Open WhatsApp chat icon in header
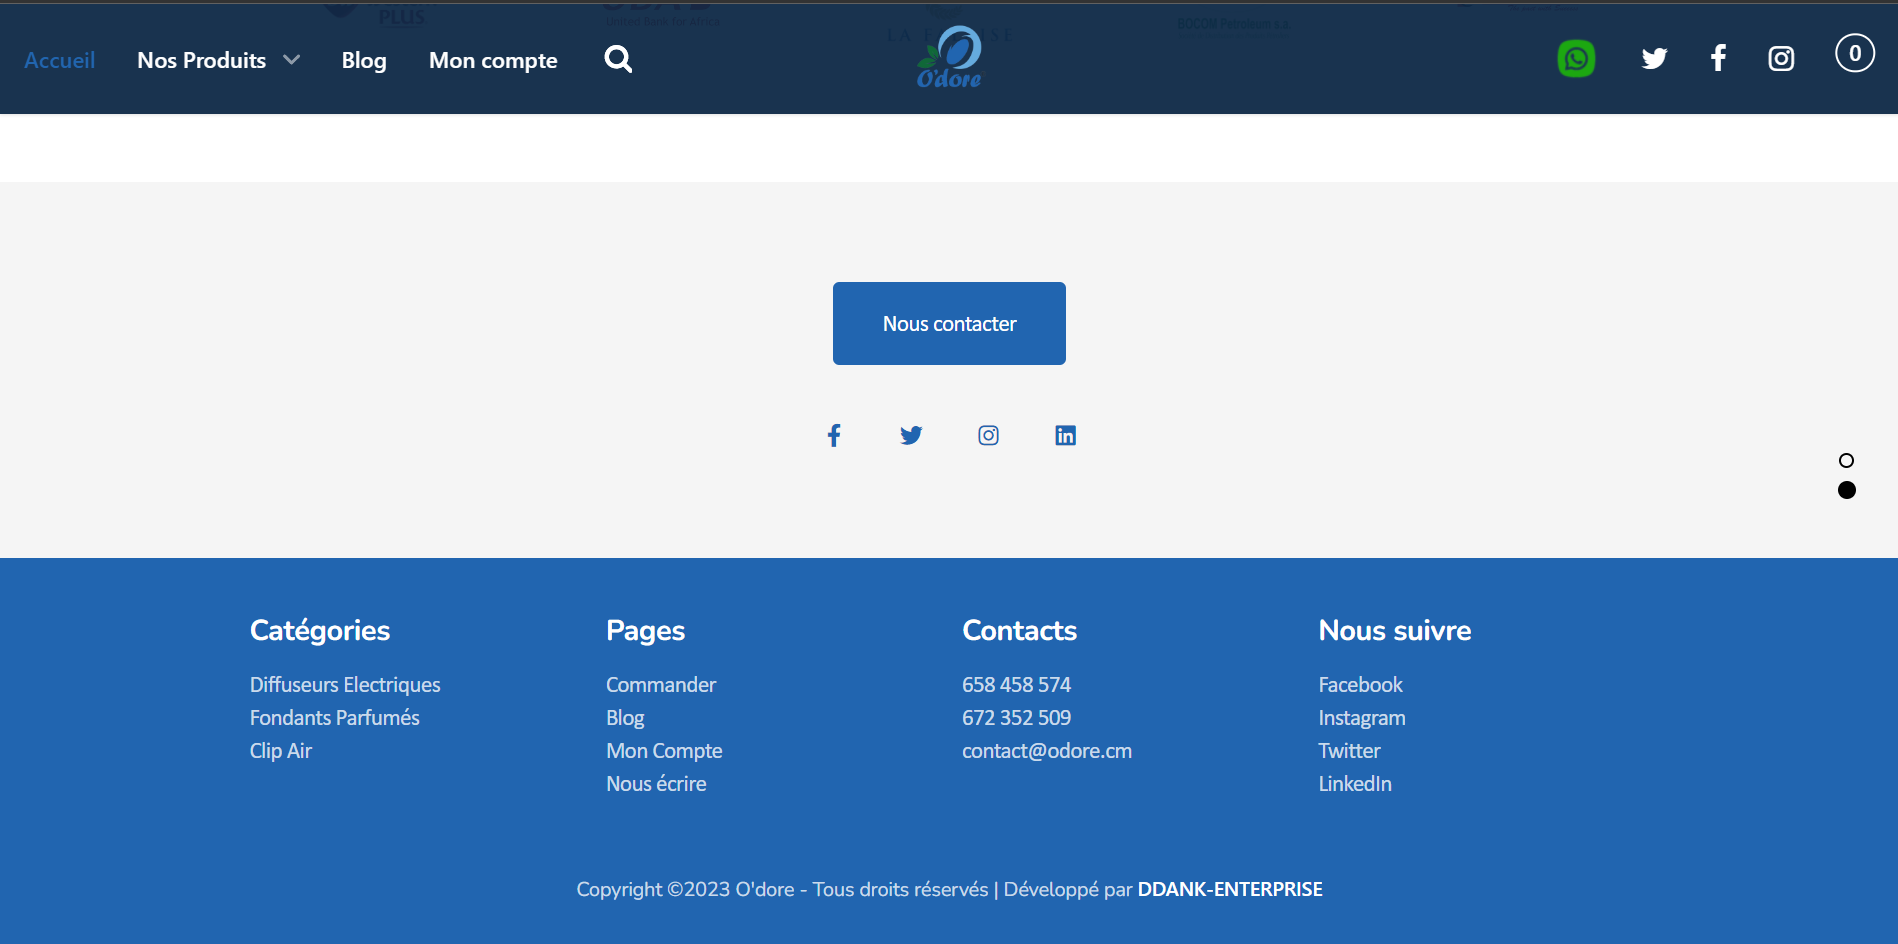Screen dimensions: 1898x944 (x=1576, y=59)
